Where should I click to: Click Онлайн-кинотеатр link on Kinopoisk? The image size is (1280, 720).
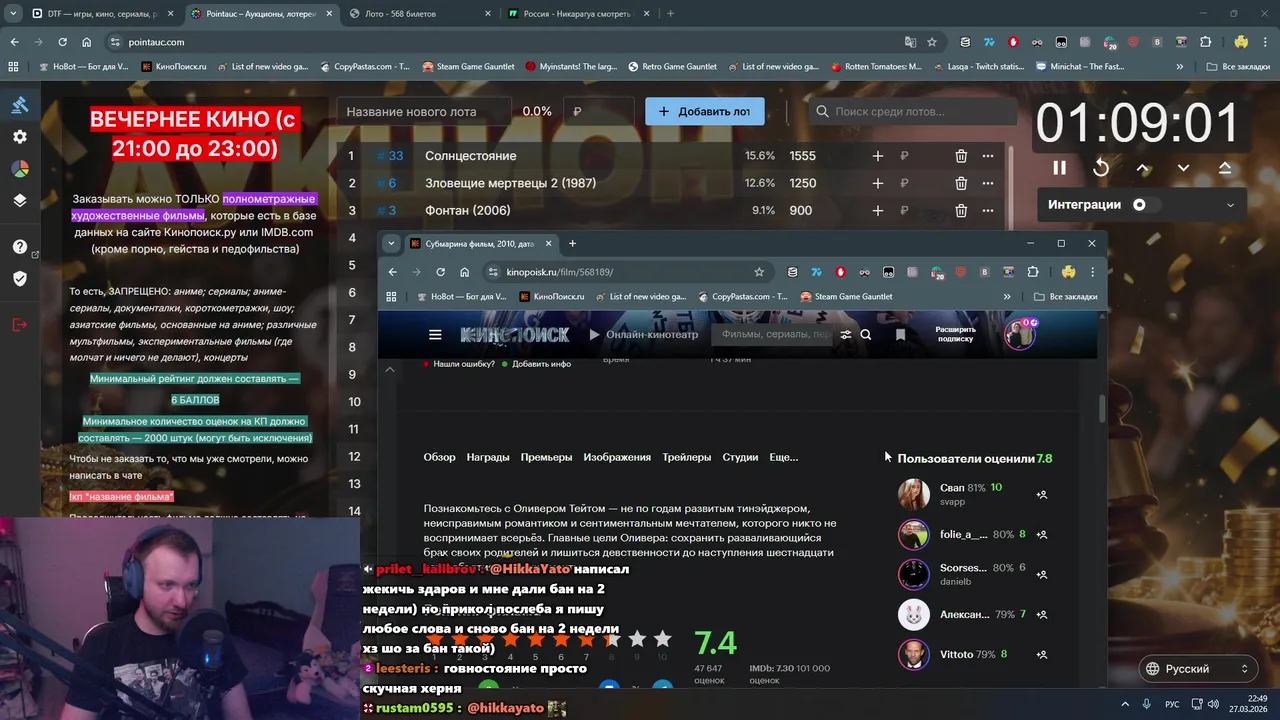point(643,335)
